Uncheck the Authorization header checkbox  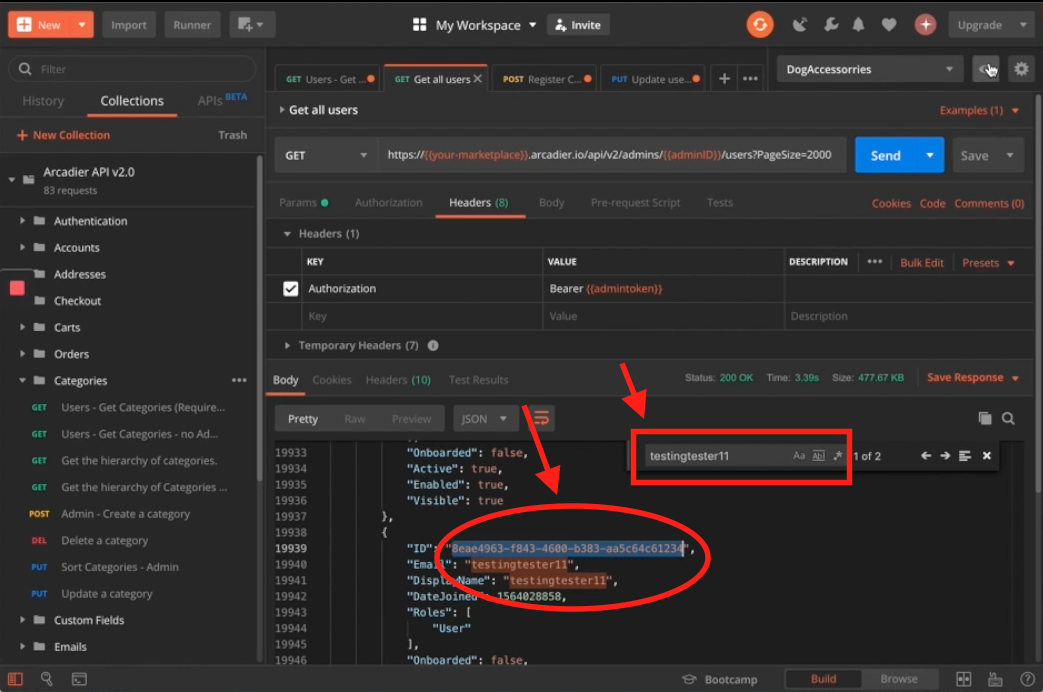coord(291,289)
